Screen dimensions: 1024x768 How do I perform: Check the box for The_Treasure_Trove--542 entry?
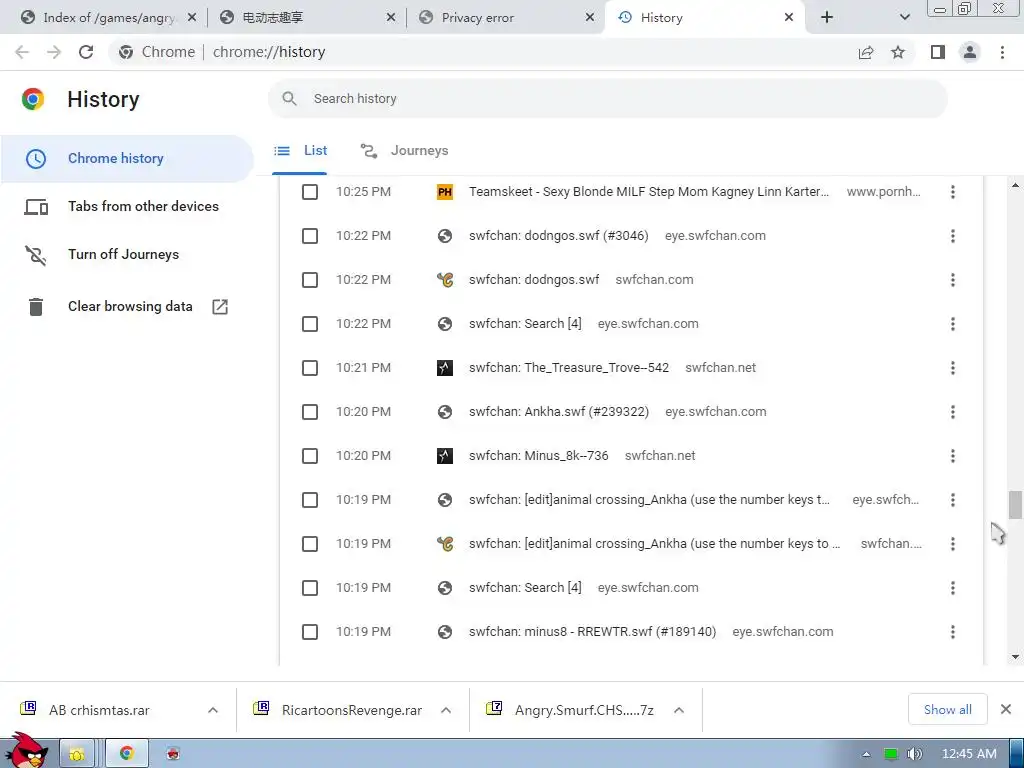(x=310, y=368)
